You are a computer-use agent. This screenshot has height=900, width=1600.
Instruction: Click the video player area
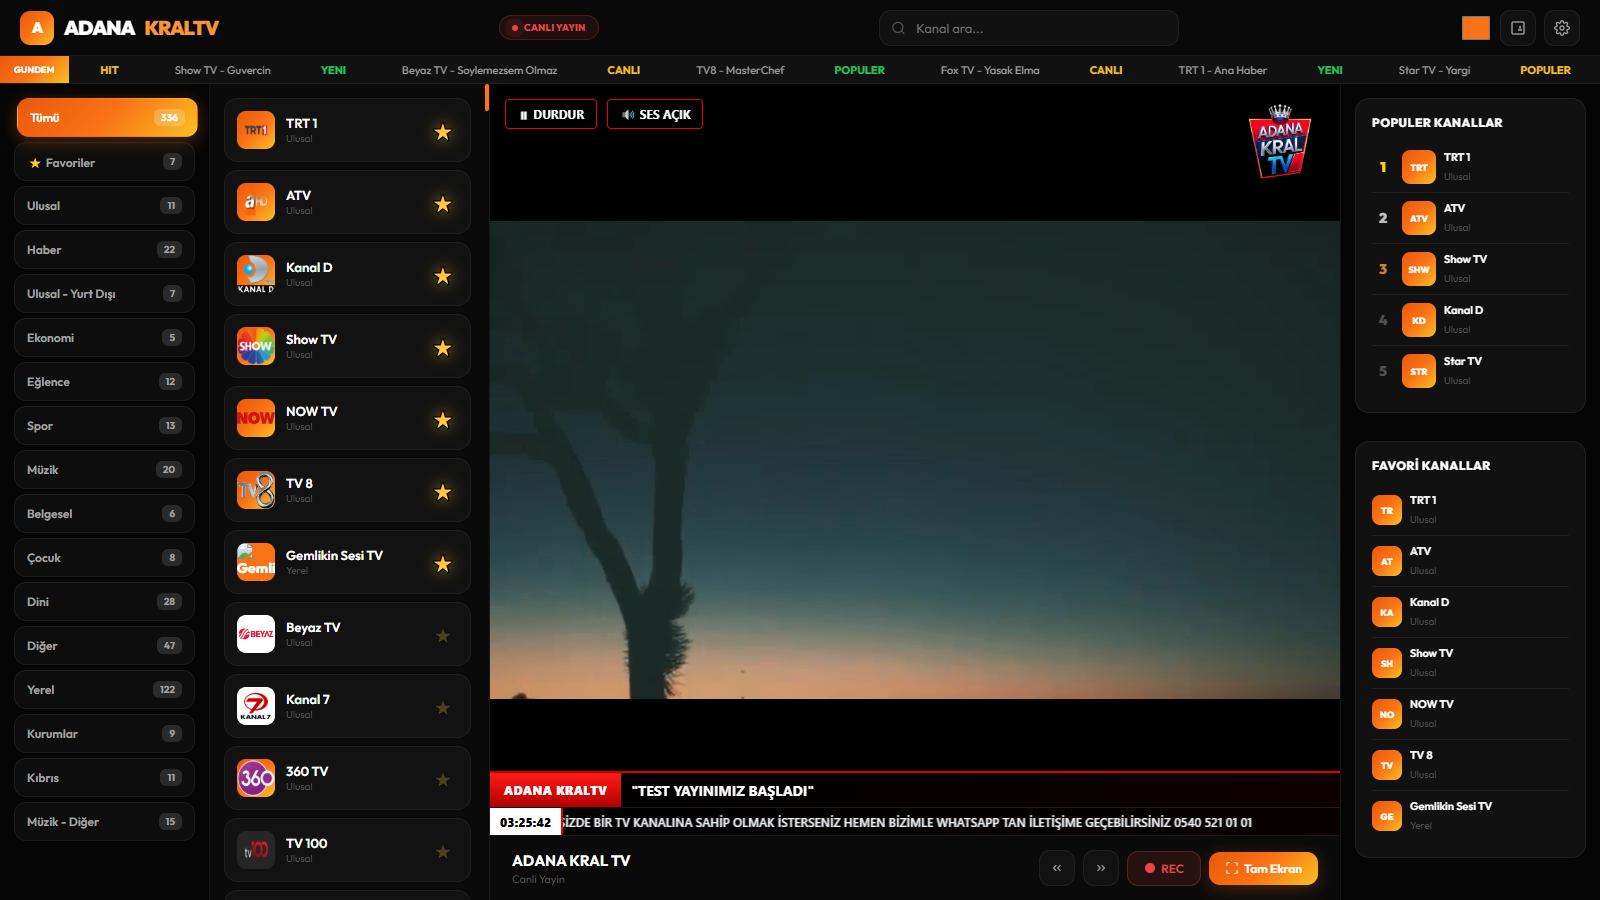pos(915,460)
